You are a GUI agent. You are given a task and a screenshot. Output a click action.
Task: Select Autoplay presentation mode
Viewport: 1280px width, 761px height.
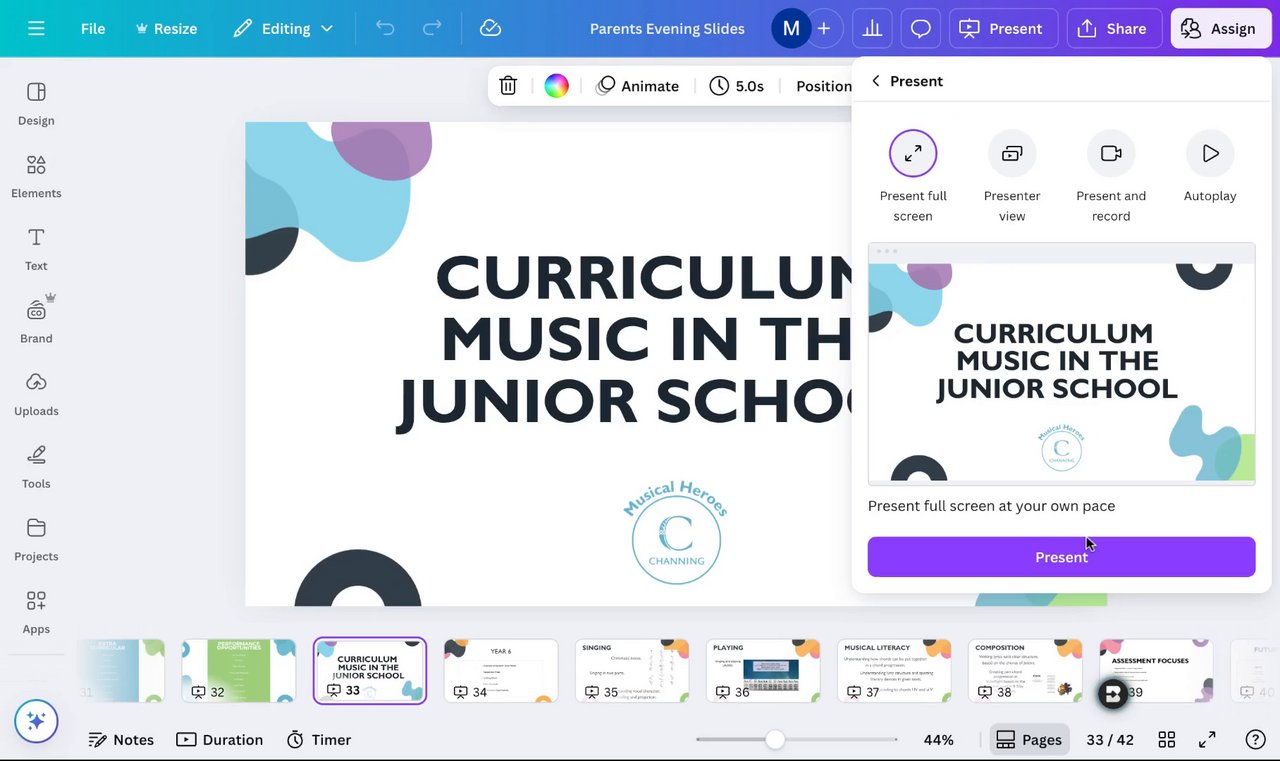pyautogui.click(x=1210, y=167)
